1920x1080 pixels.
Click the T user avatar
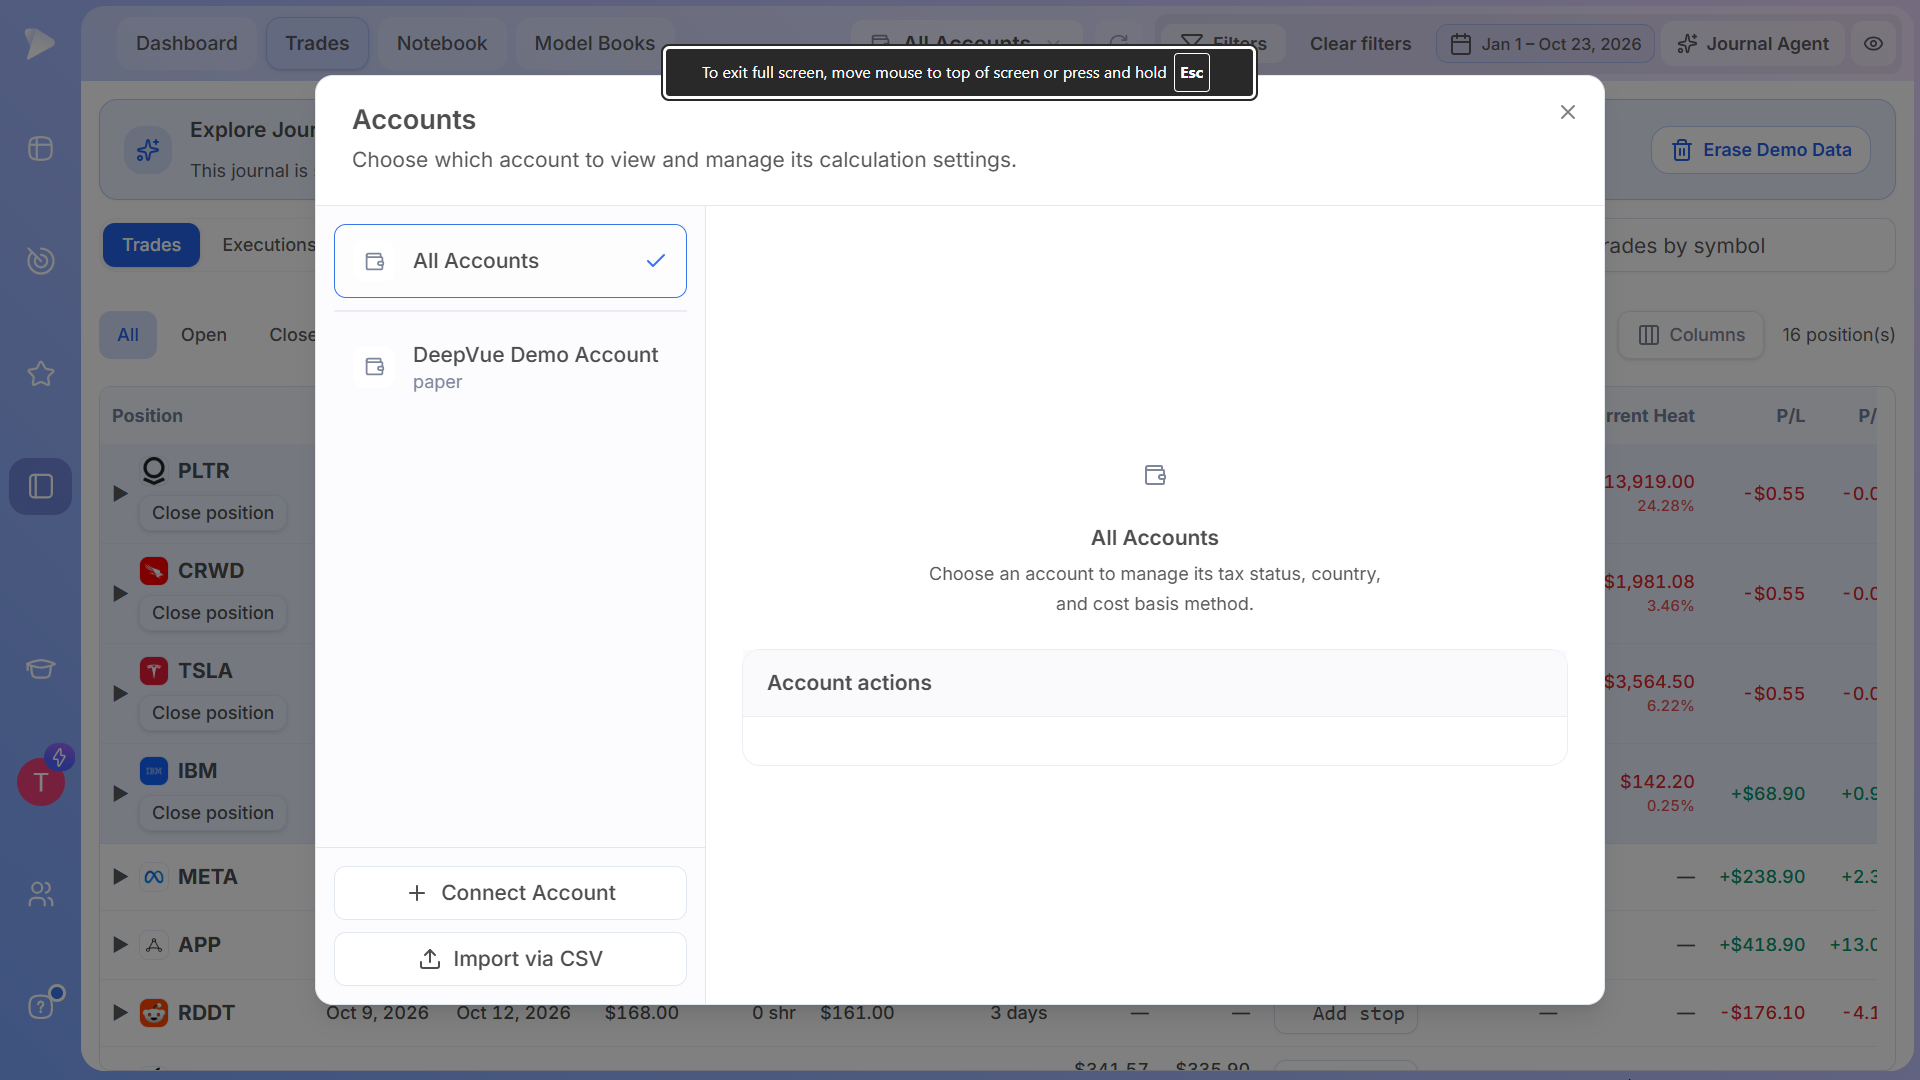click(41, 782)
